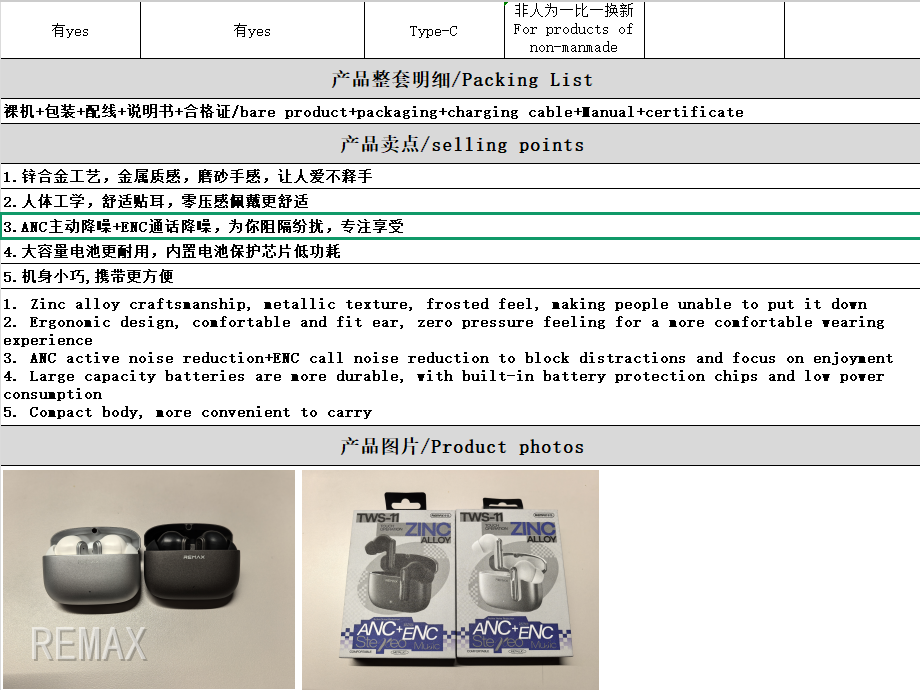Click the English 'Zinc alloy craftsmanship' selling points cell
The width and height of the screenshot is (920, 690).
460,357
